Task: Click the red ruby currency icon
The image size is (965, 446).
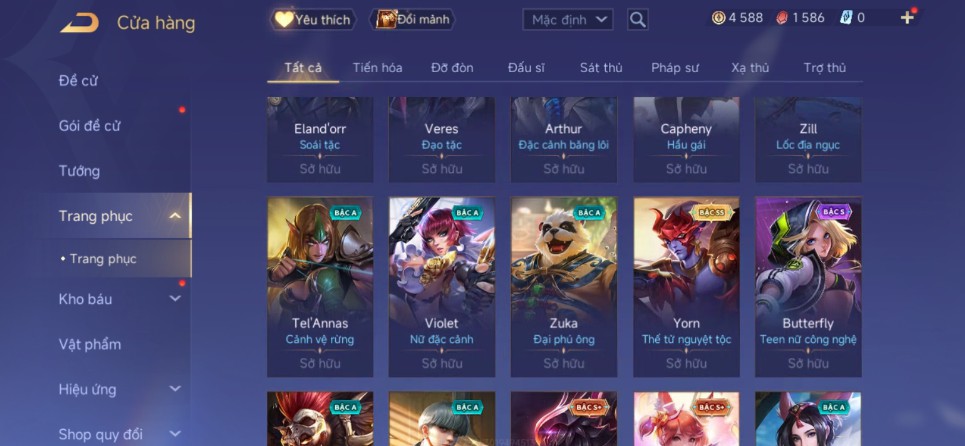Action: [782, 18]
